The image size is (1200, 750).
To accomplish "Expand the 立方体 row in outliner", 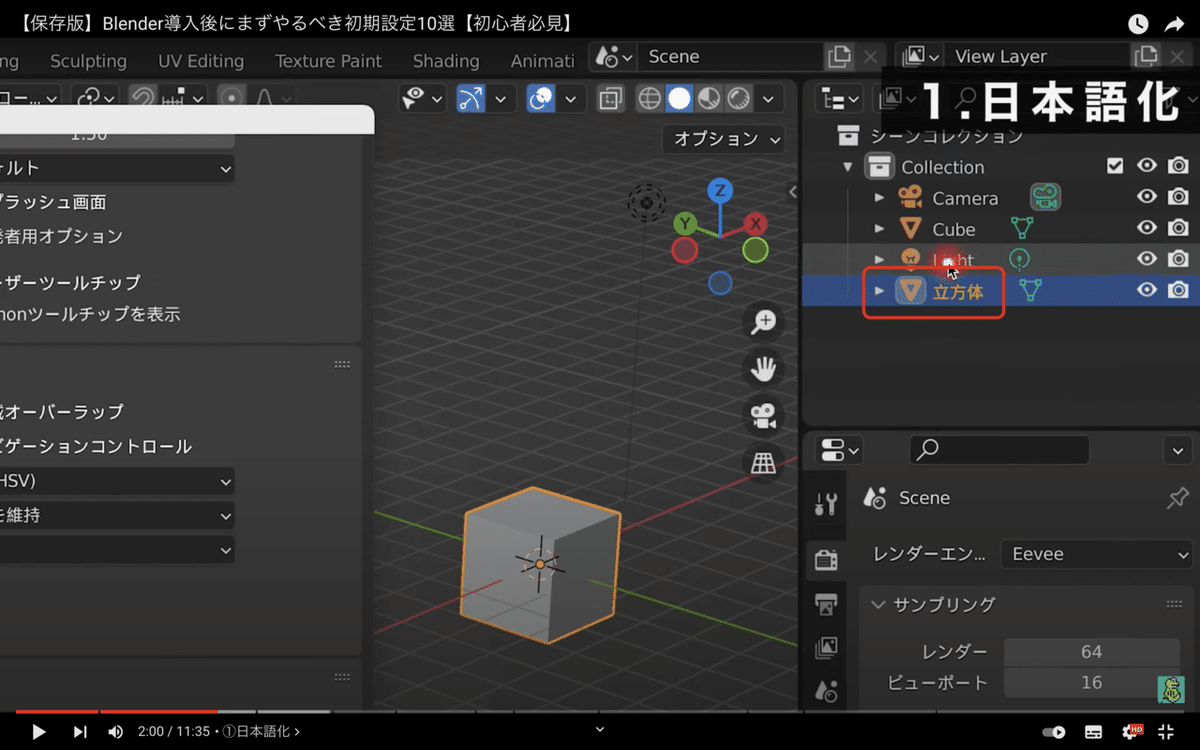I will (880, 291).
